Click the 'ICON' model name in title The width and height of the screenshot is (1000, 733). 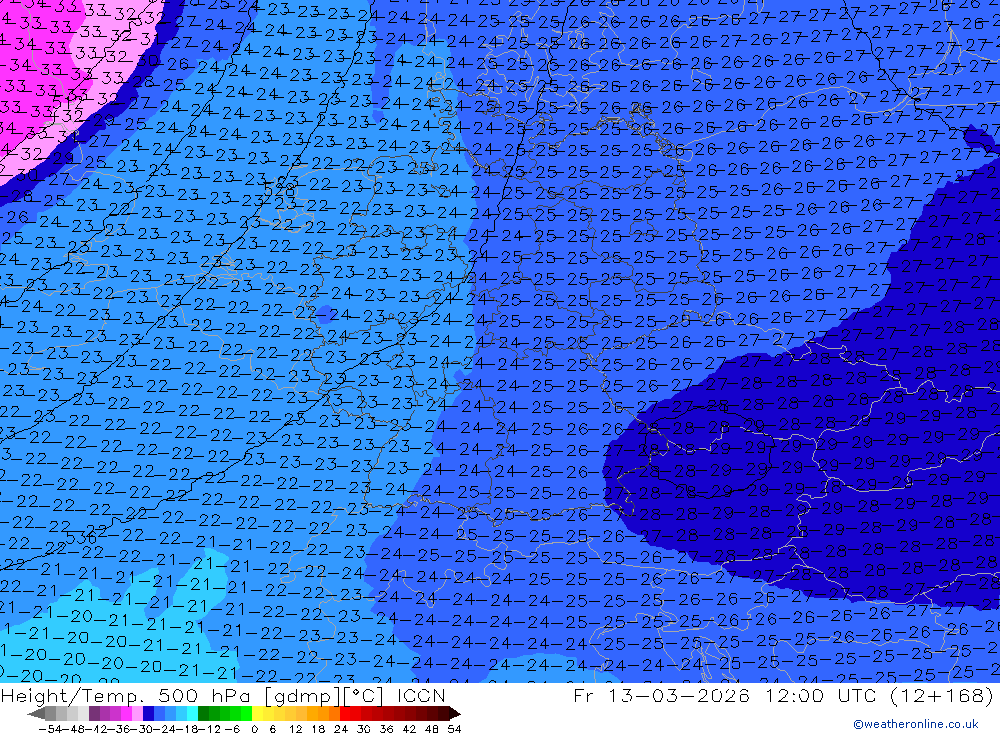click(x=421, y=695)
